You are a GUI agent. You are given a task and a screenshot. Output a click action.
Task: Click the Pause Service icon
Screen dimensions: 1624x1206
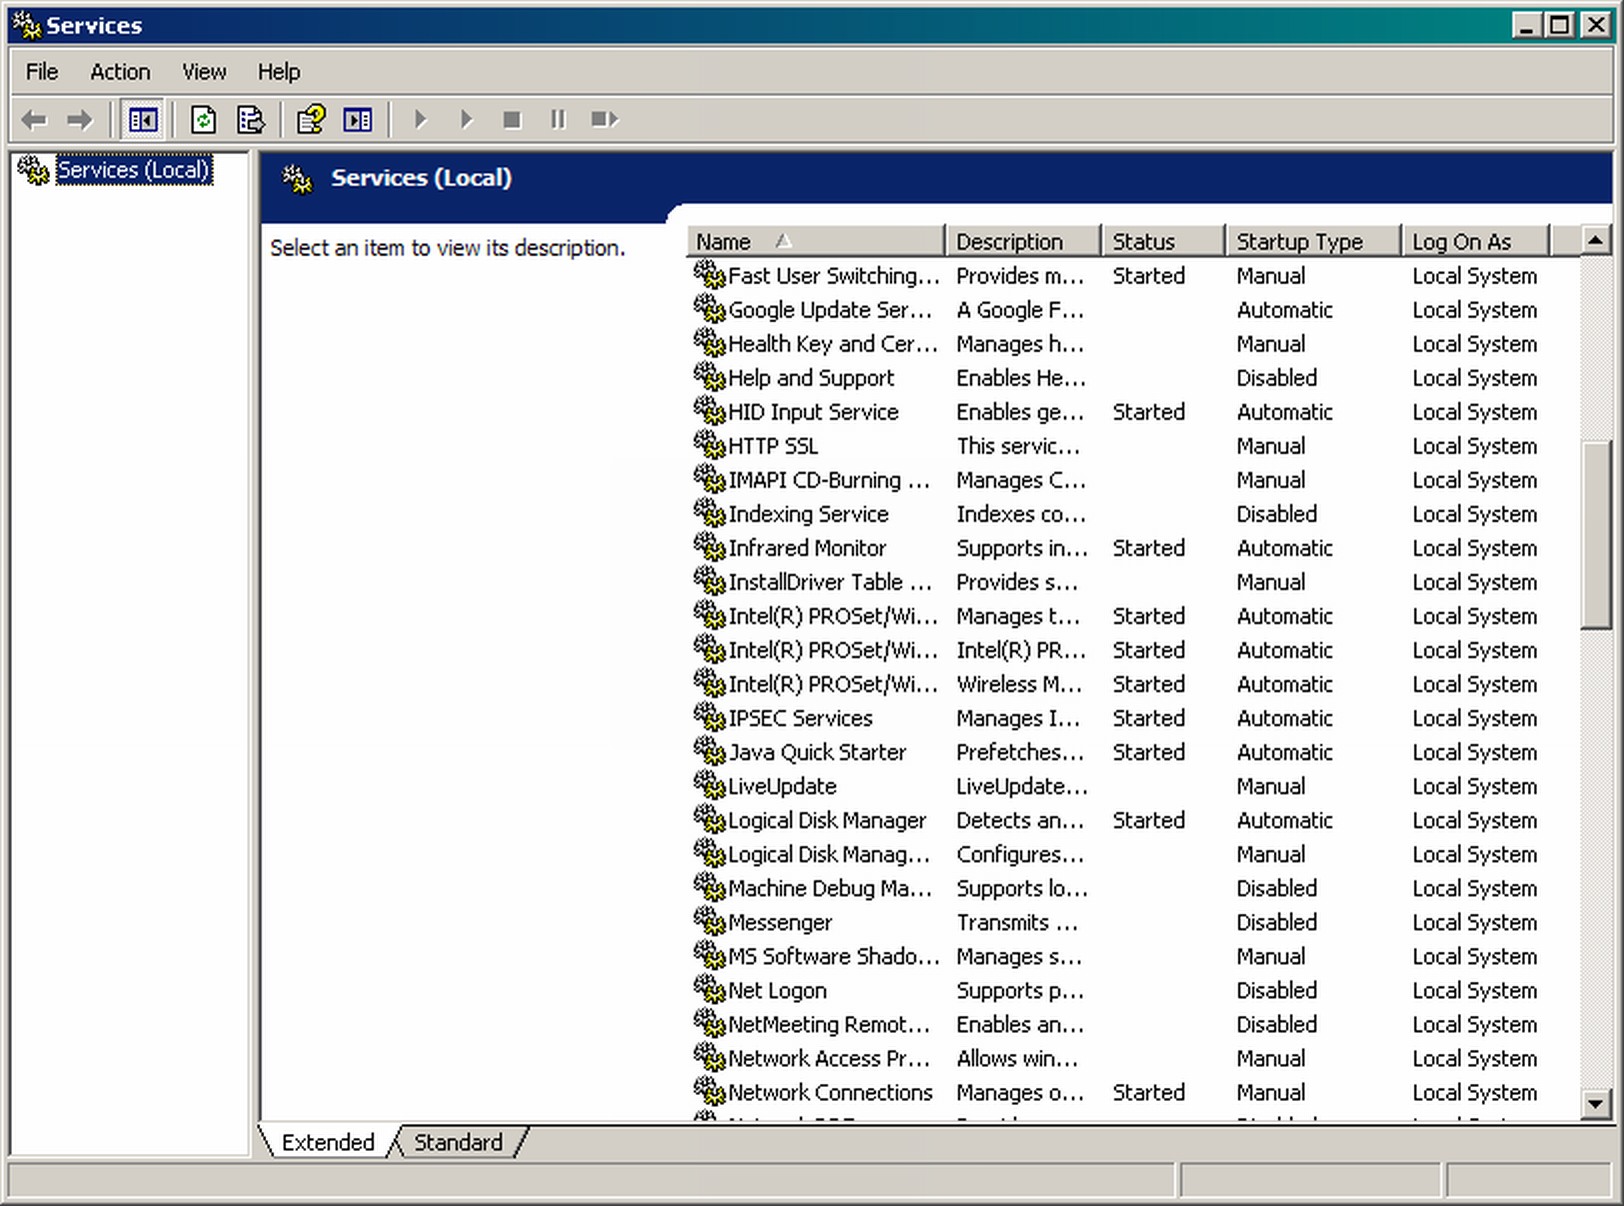[x=558, y=120]
